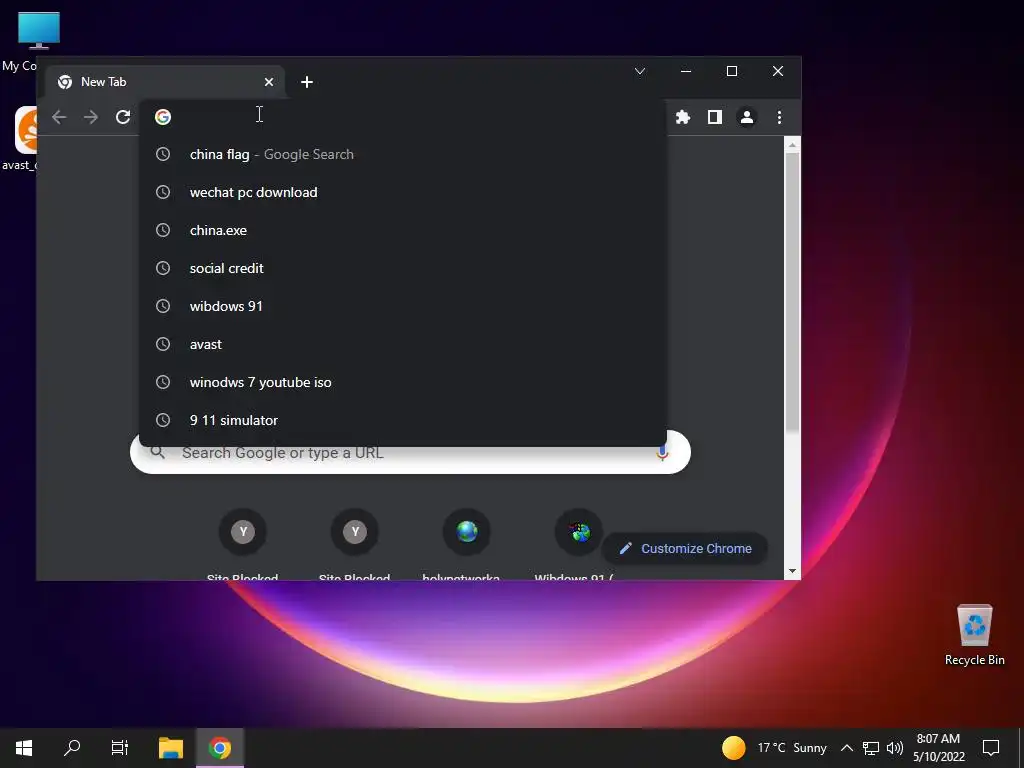The width and height of the screenshot is (1024, 768).
Task: Open the holynetworka shortcut globe icon
Action: (466, 532)
